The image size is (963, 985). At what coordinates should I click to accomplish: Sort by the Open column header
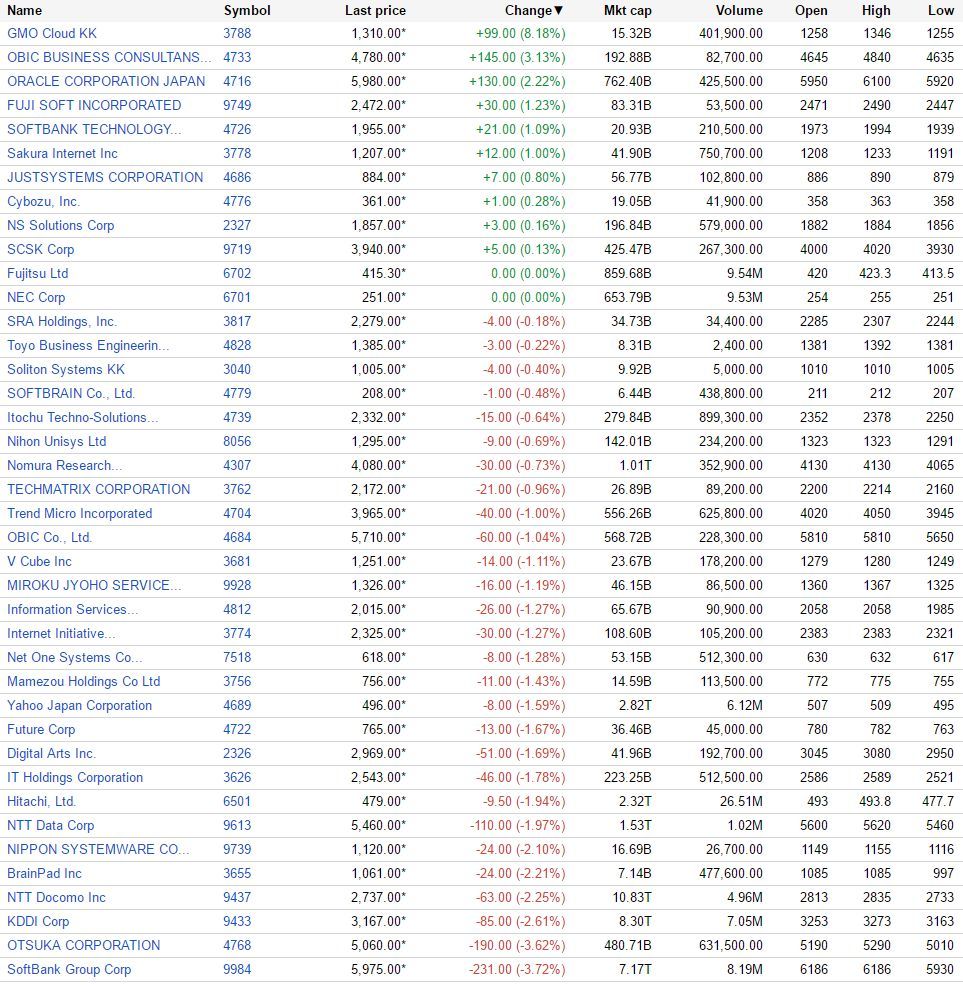click(x=811, y=11)
